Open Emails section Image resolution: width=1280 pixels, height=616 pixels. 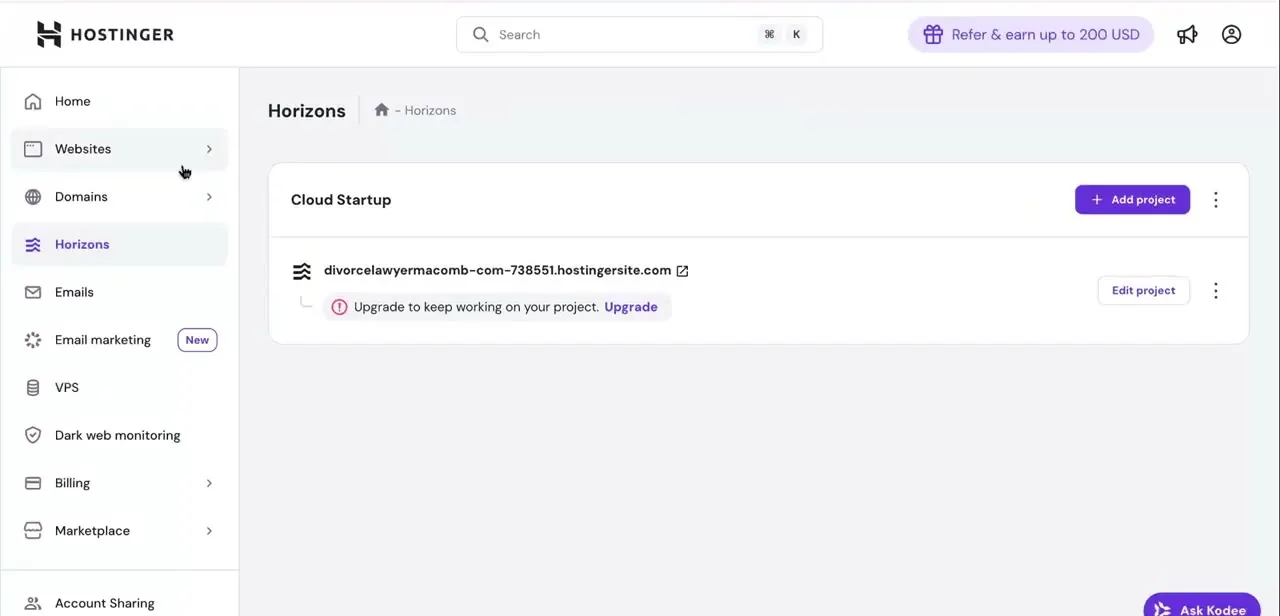pyautogui.click(x=119, y=292)
